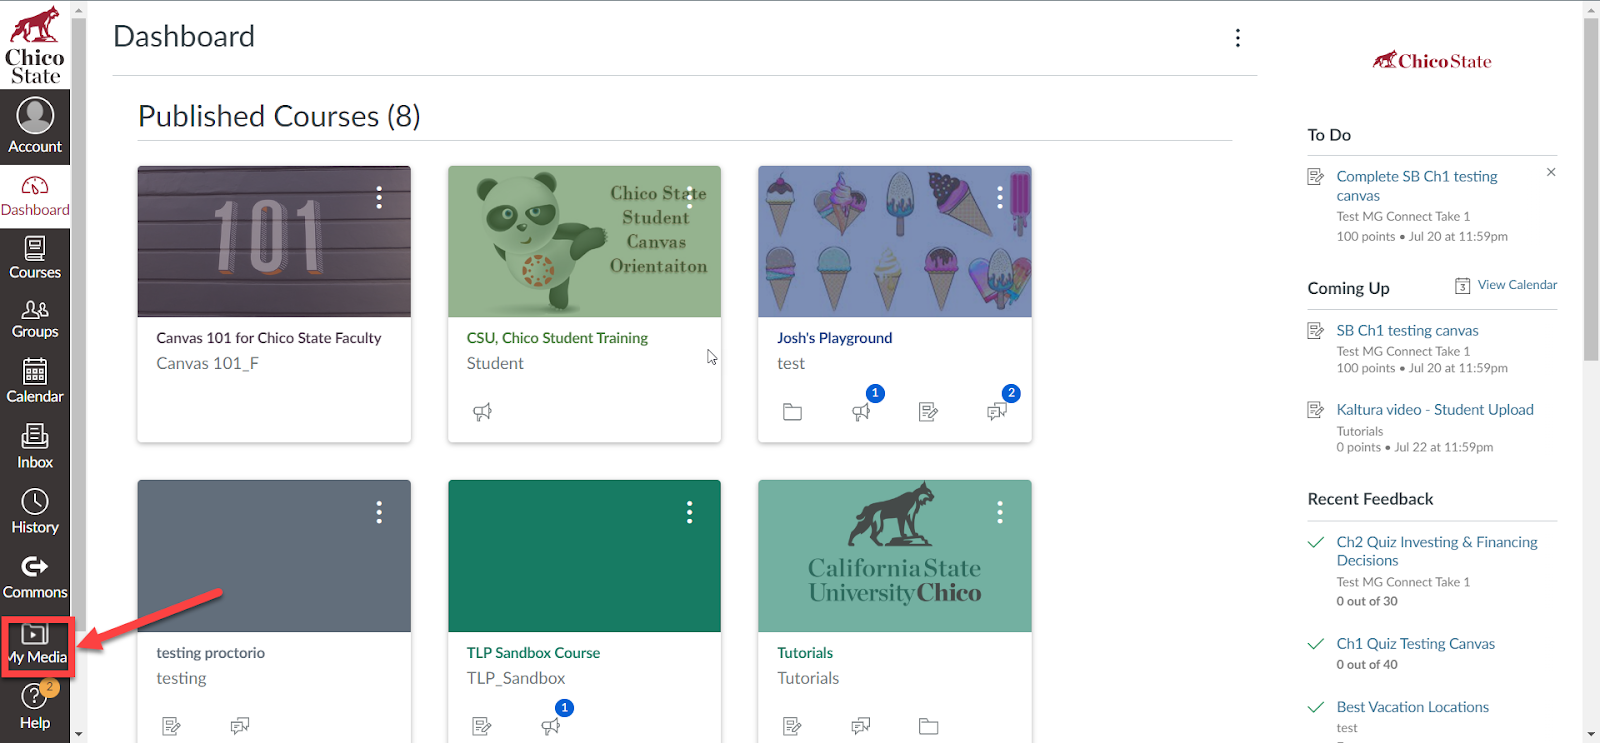The width and height of the screenshot is (1600, 743).
Task: Open Ch1 Quiz Testing Canvas feedback
Action: (1415, 644)
